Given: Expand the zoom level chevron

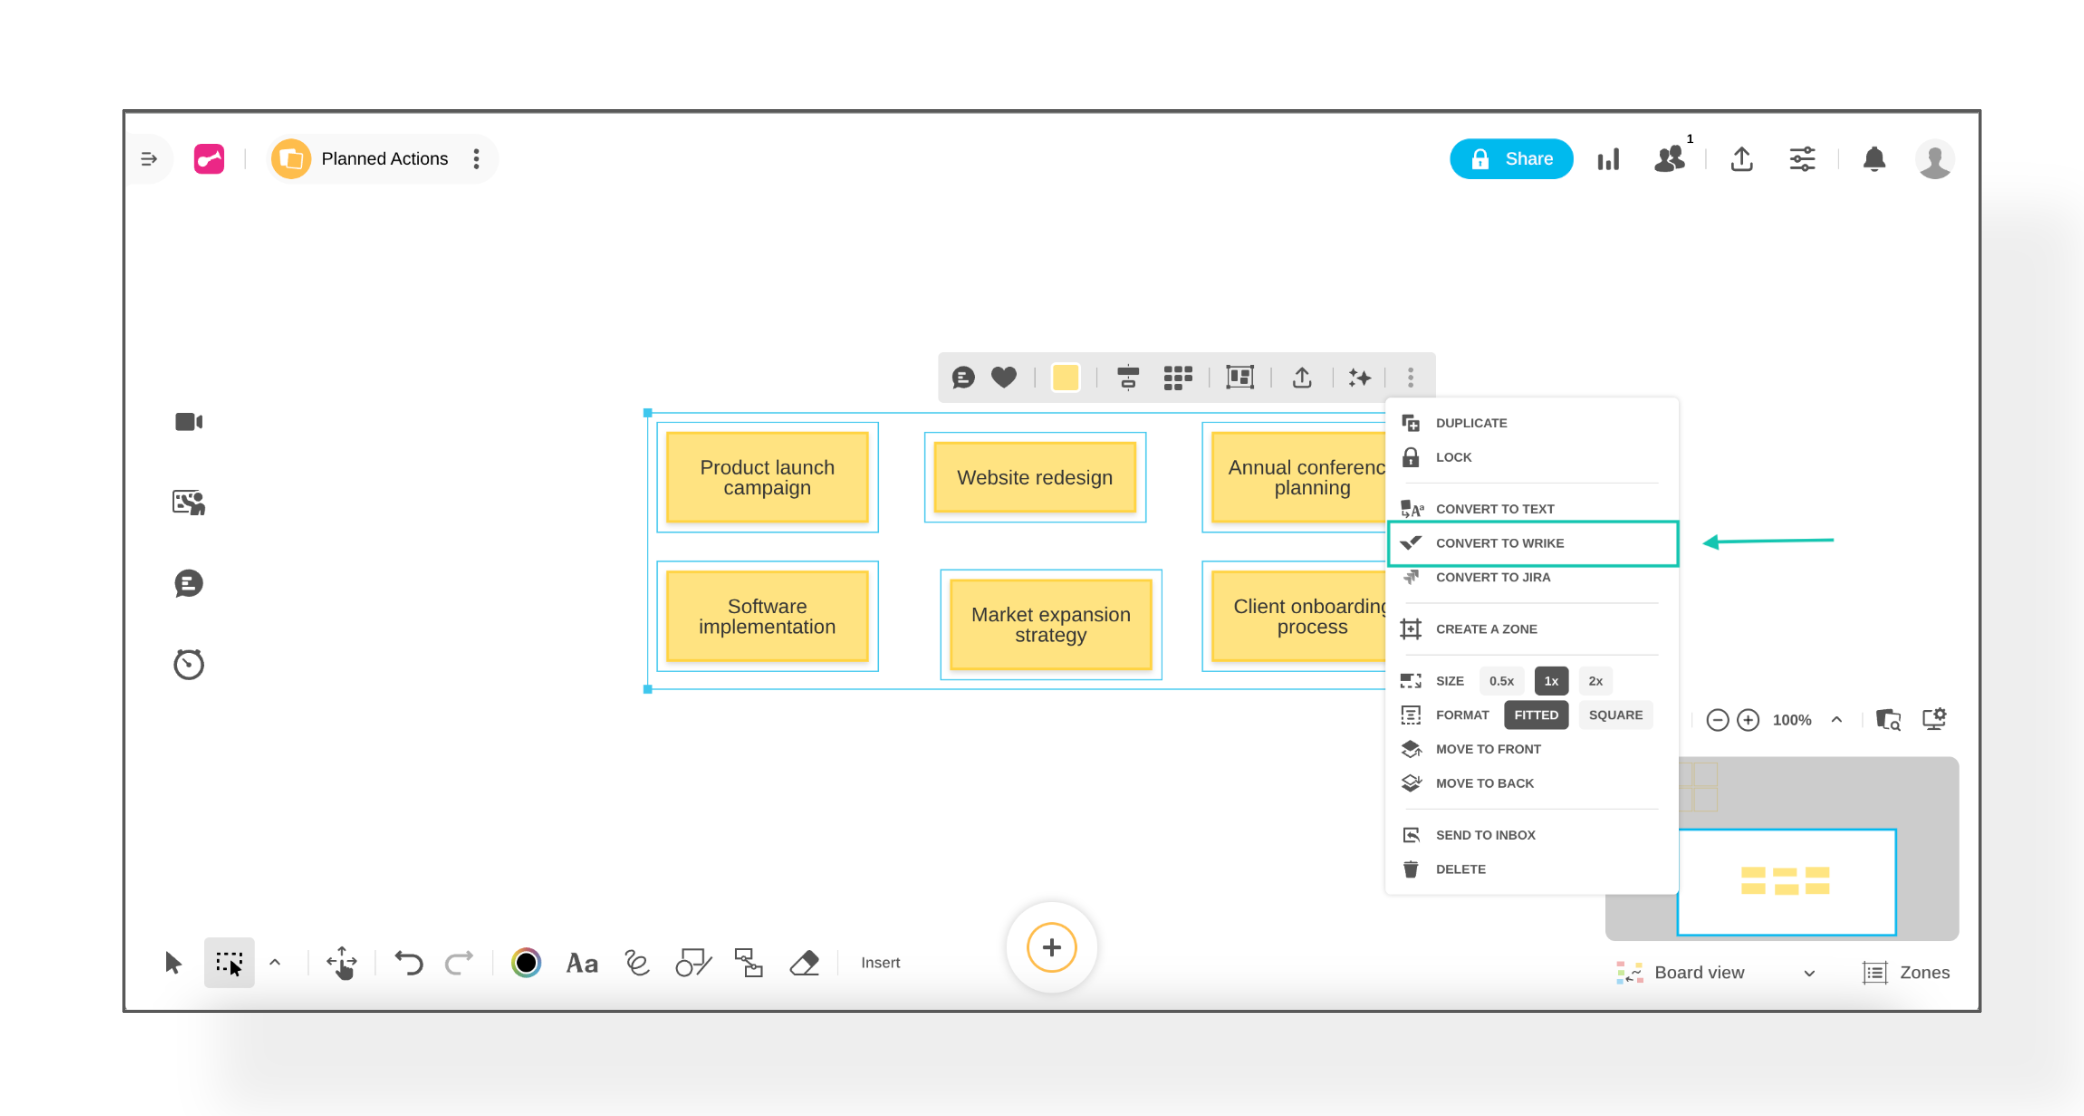Looking at the screenshot, I should 1836,719.
